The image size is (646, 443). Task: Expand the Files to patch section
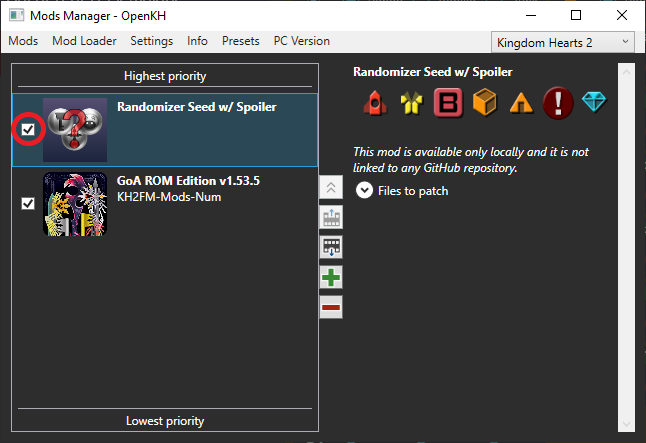[x=365, y=190]
